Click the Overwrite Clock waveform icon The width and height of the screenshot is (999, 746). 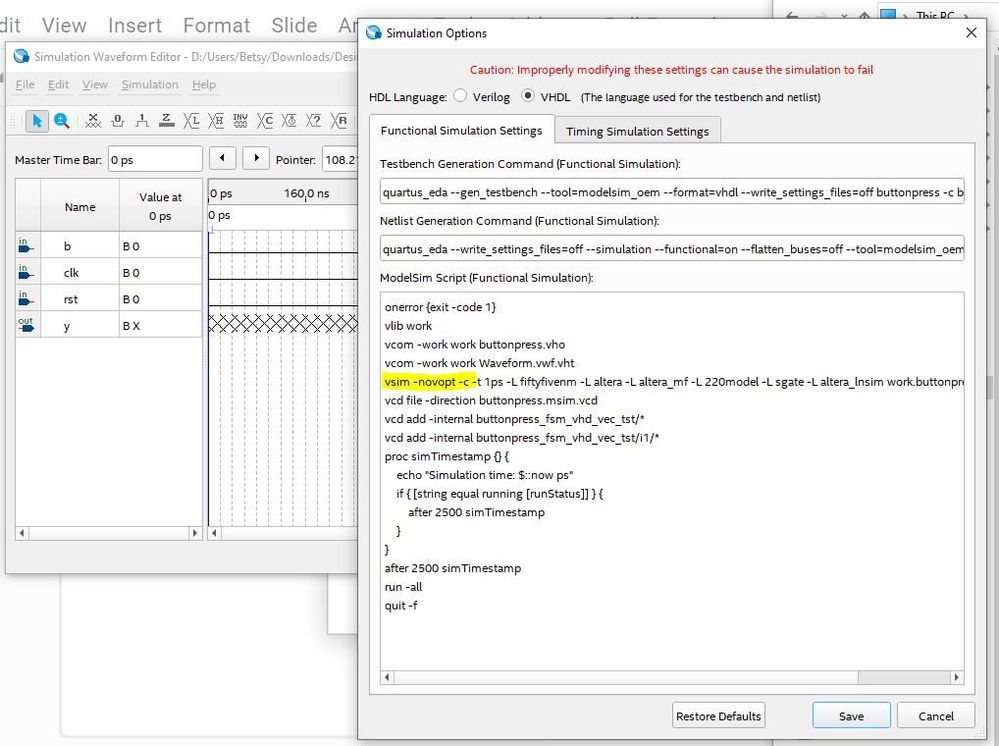[x=291, y=121]
